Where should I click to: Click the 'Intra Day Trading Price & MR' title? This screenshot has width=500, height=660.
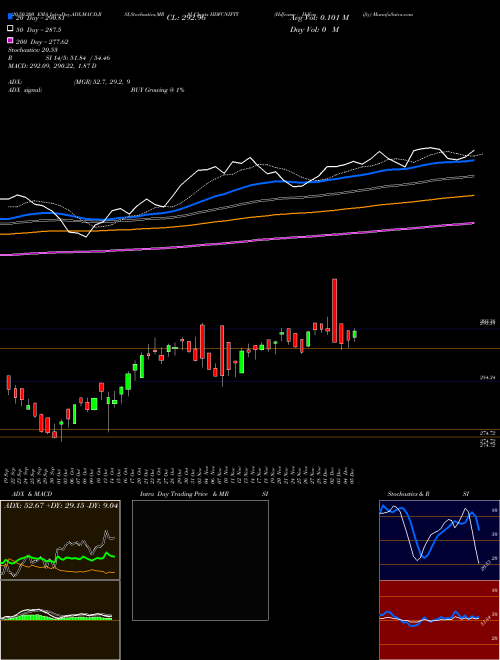(x=185, y=494)
